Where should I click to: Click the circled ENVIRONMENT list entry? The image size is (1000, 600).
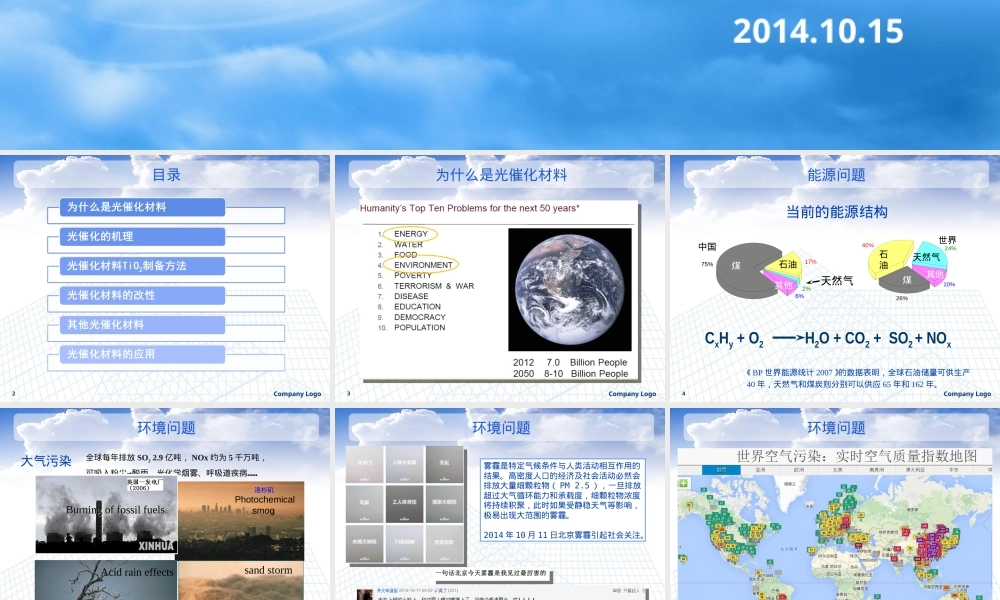pyautogui.click(x=422, y=265)
